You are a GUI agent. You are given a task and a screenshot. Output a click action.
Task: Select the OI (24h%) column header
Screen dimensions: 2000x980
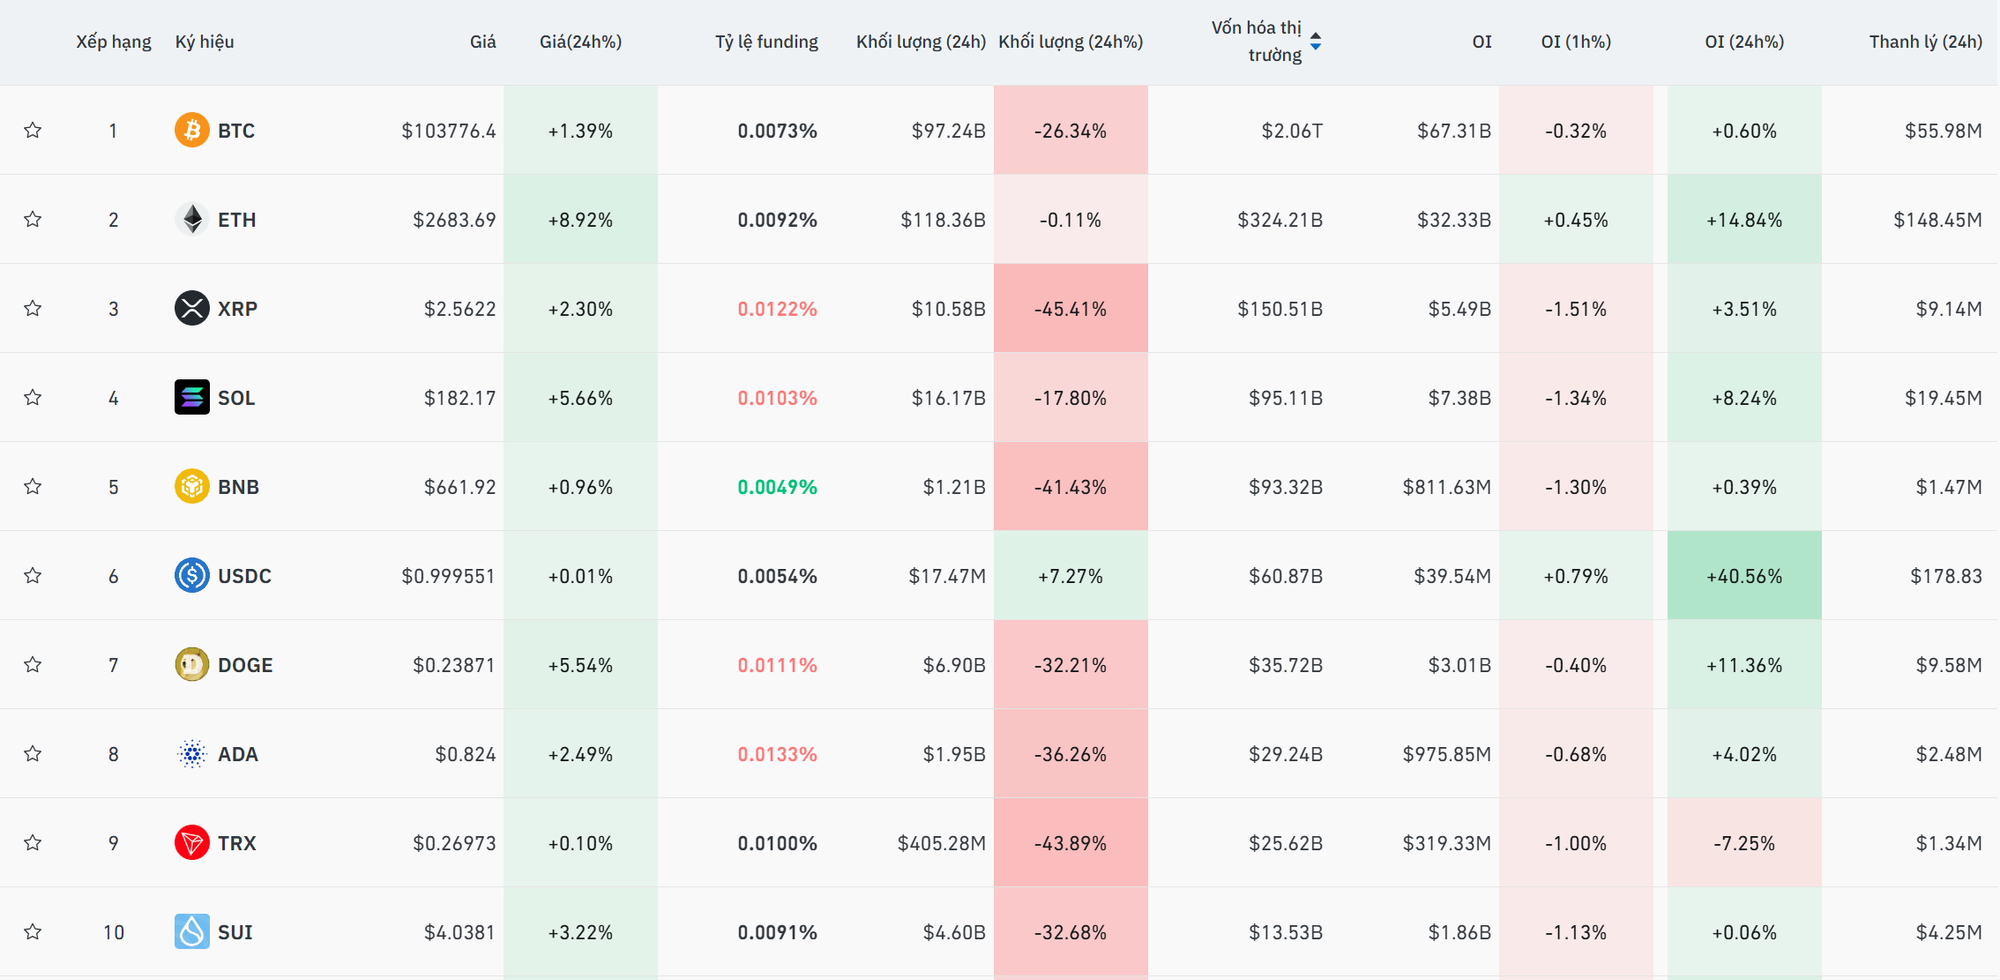point(1744,42)
